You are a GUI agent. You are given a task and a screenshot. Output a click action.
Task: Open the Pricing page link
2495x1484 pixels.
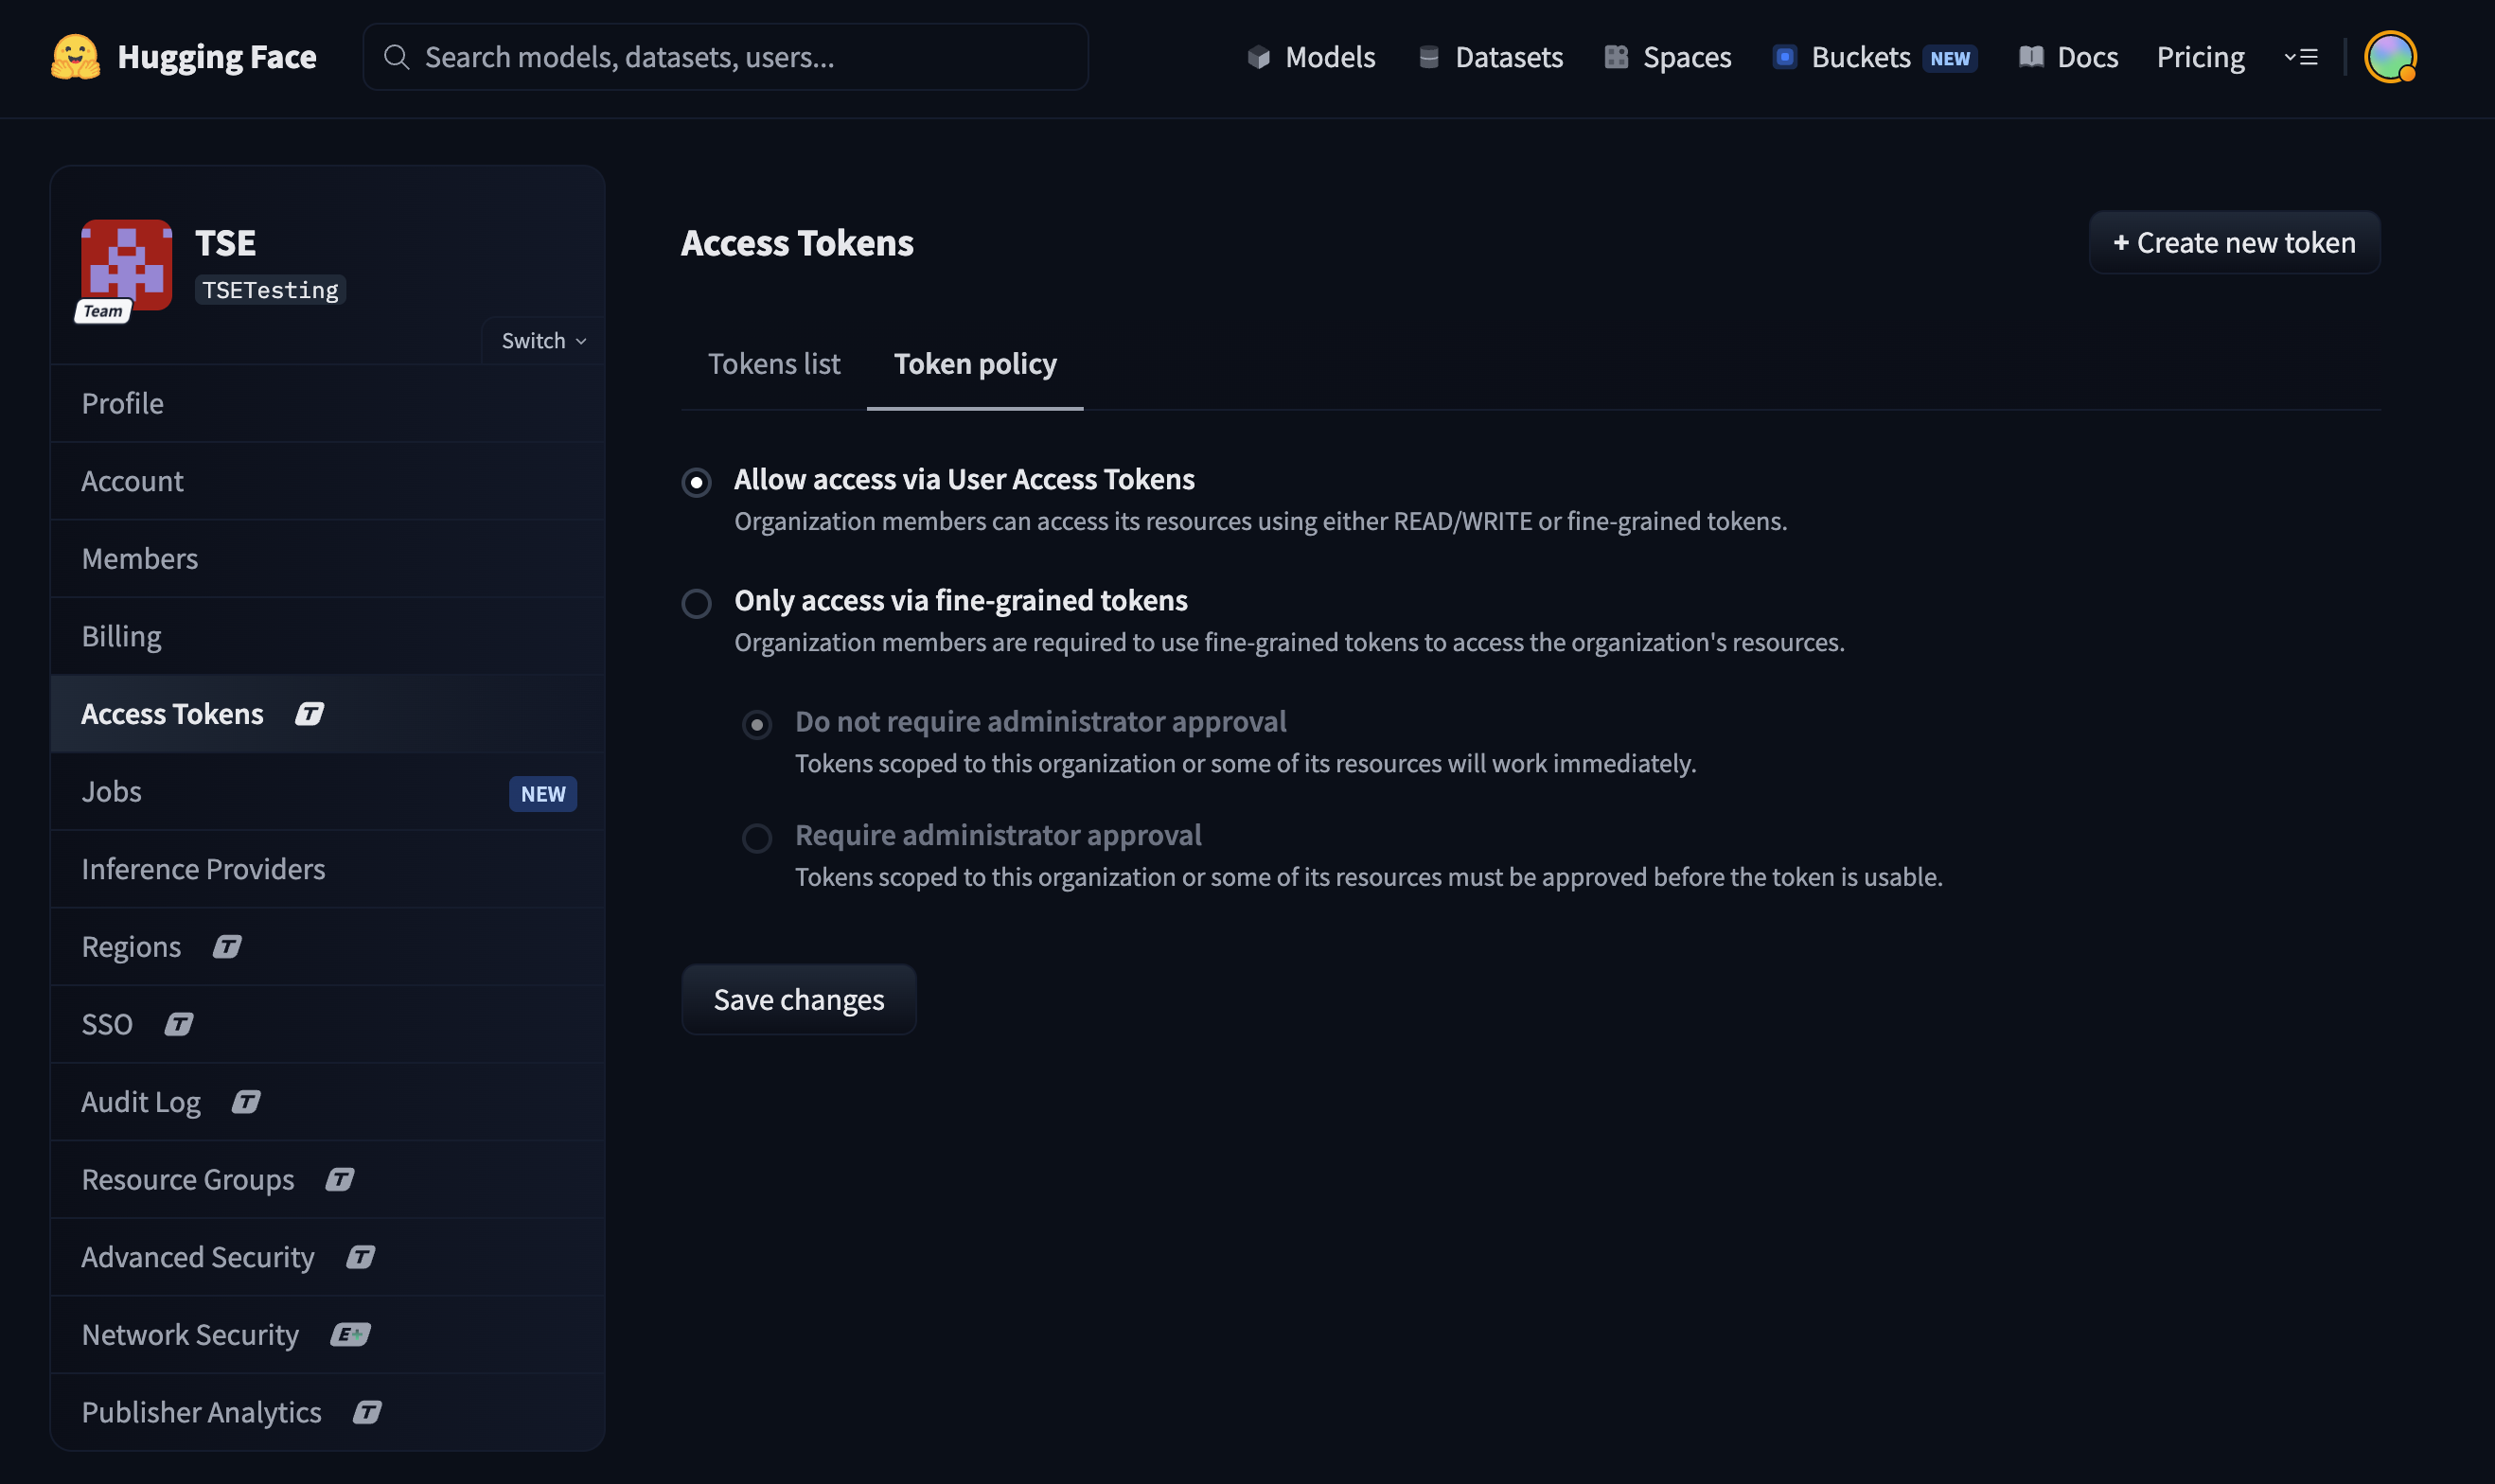2199,57
